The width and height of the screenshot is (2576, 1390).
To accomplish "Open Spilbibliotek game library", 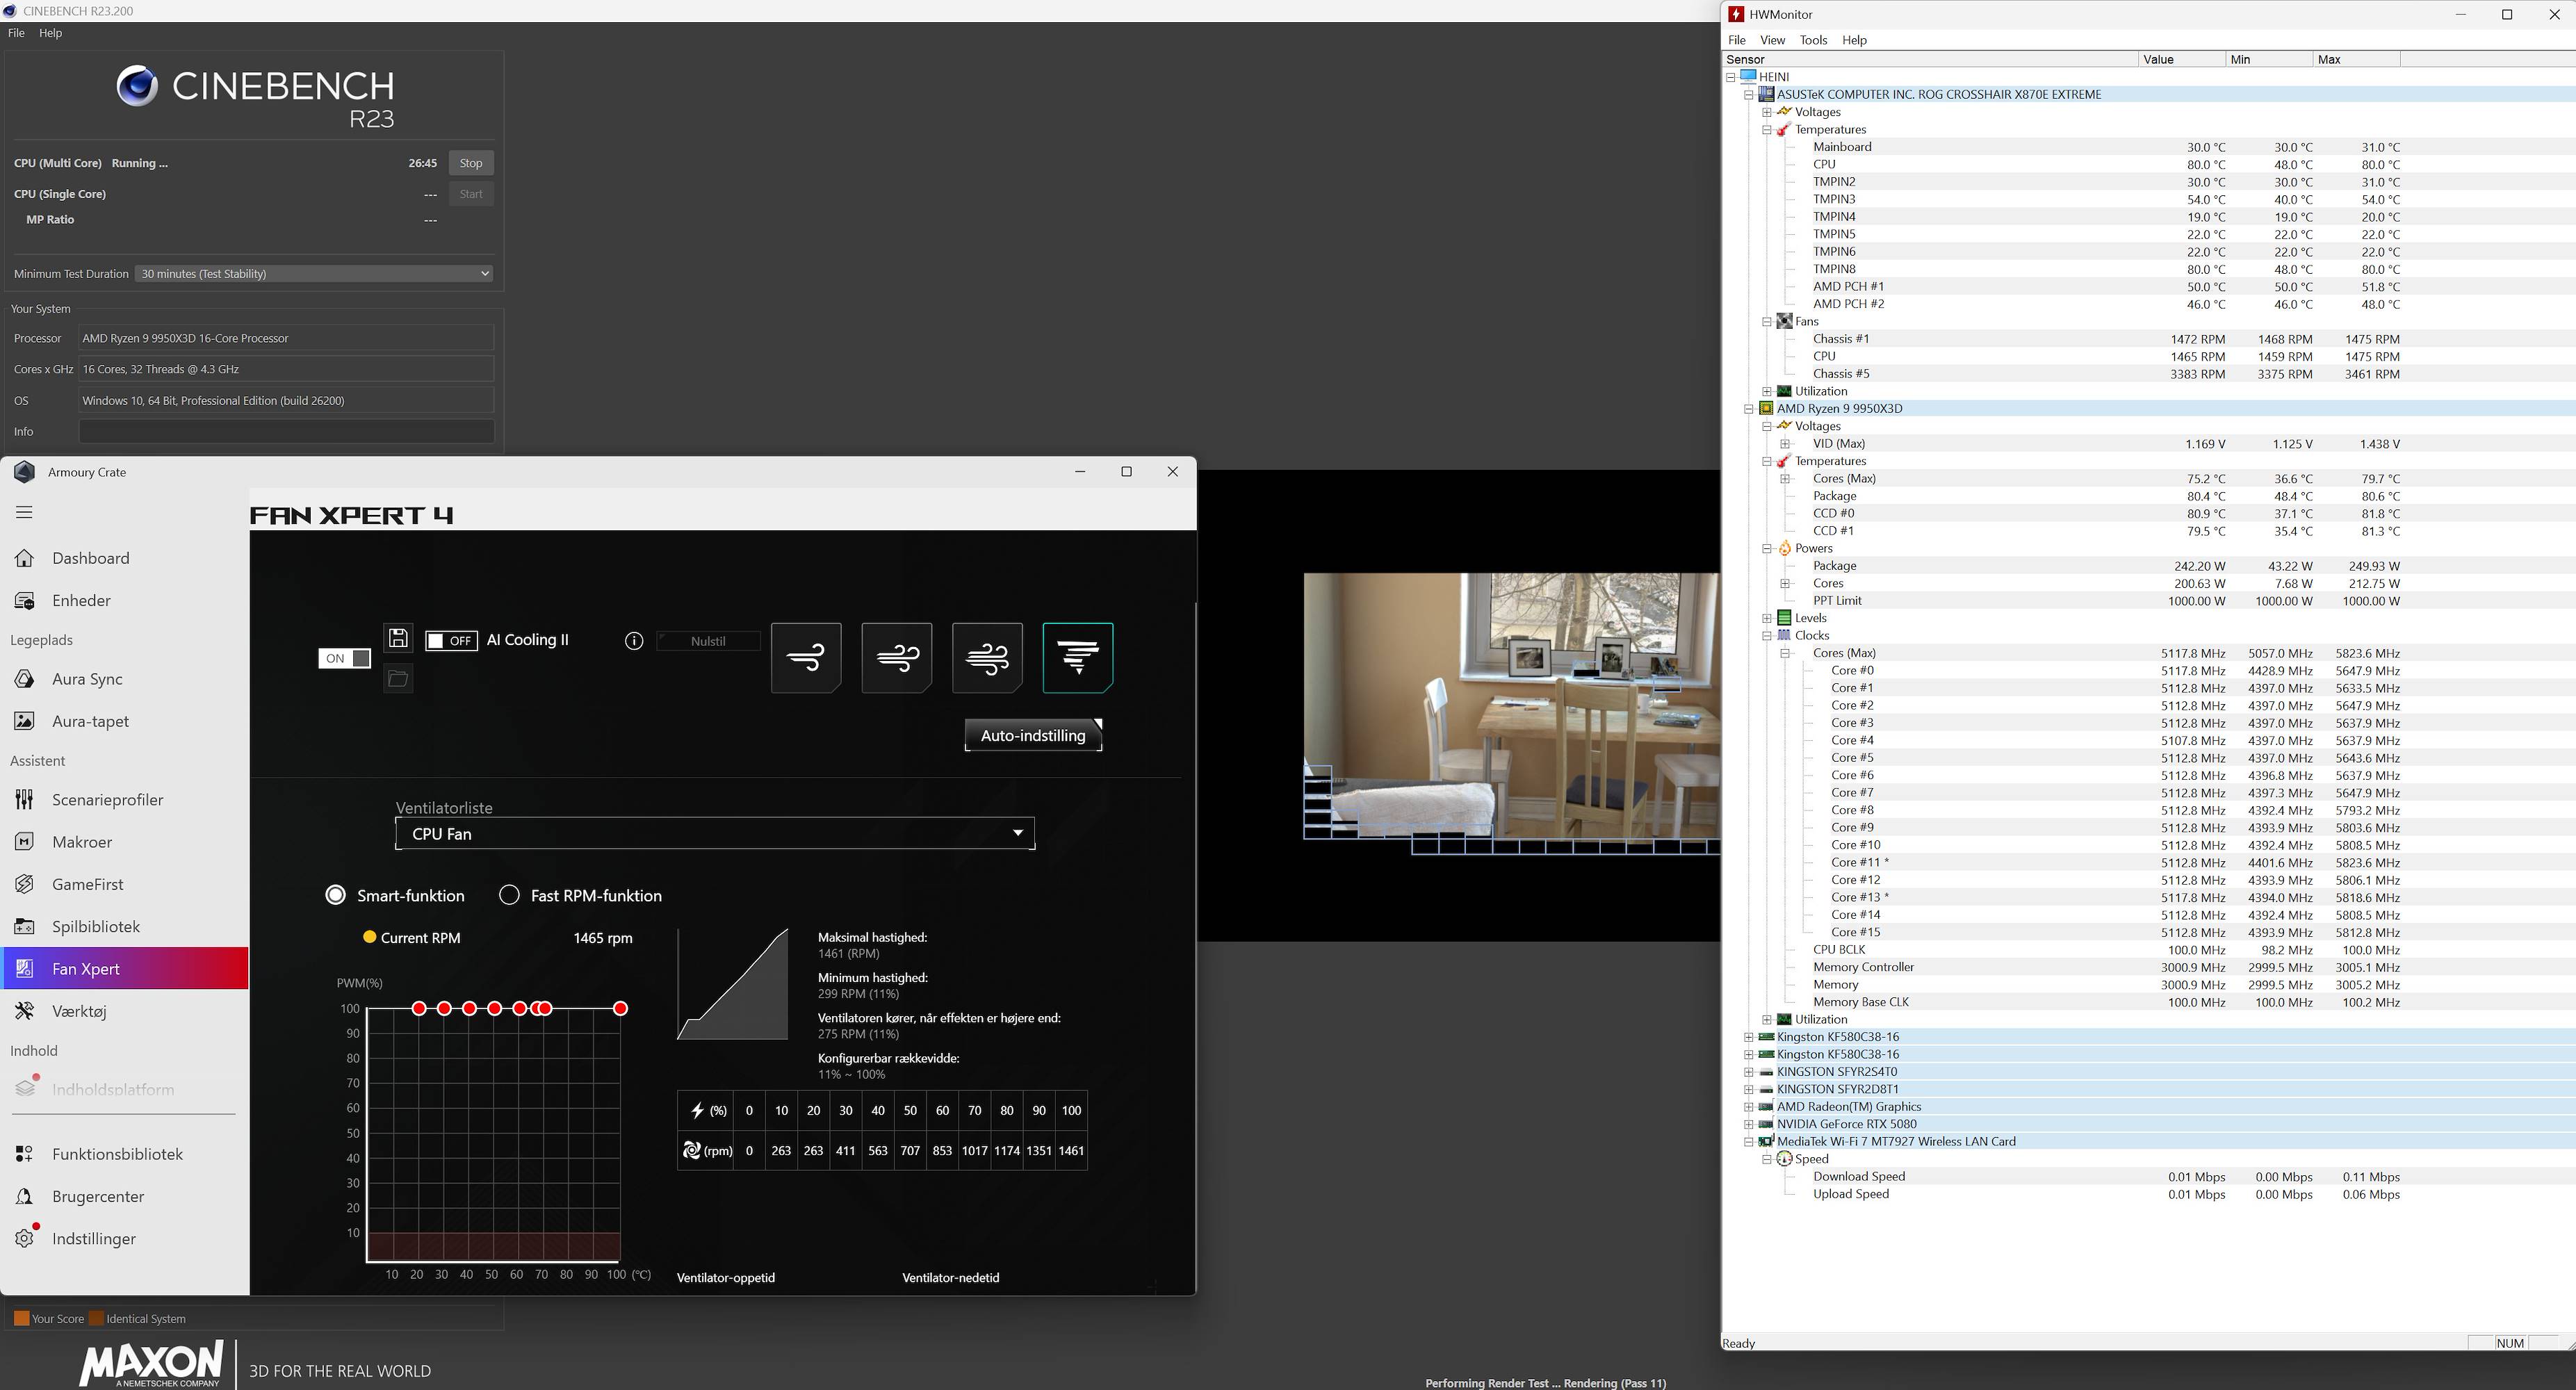I will (96, 926).
